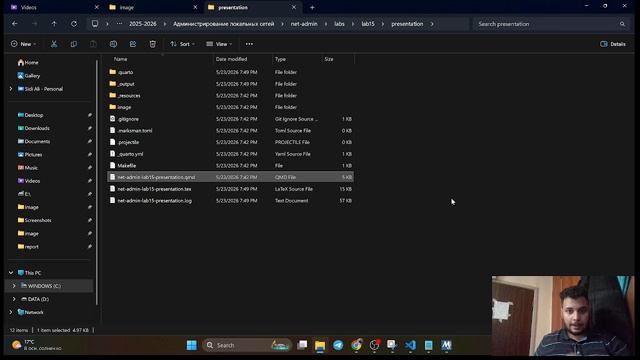Click the navigation pane scrollbar

pyautogui.click(x=97, y=182)
